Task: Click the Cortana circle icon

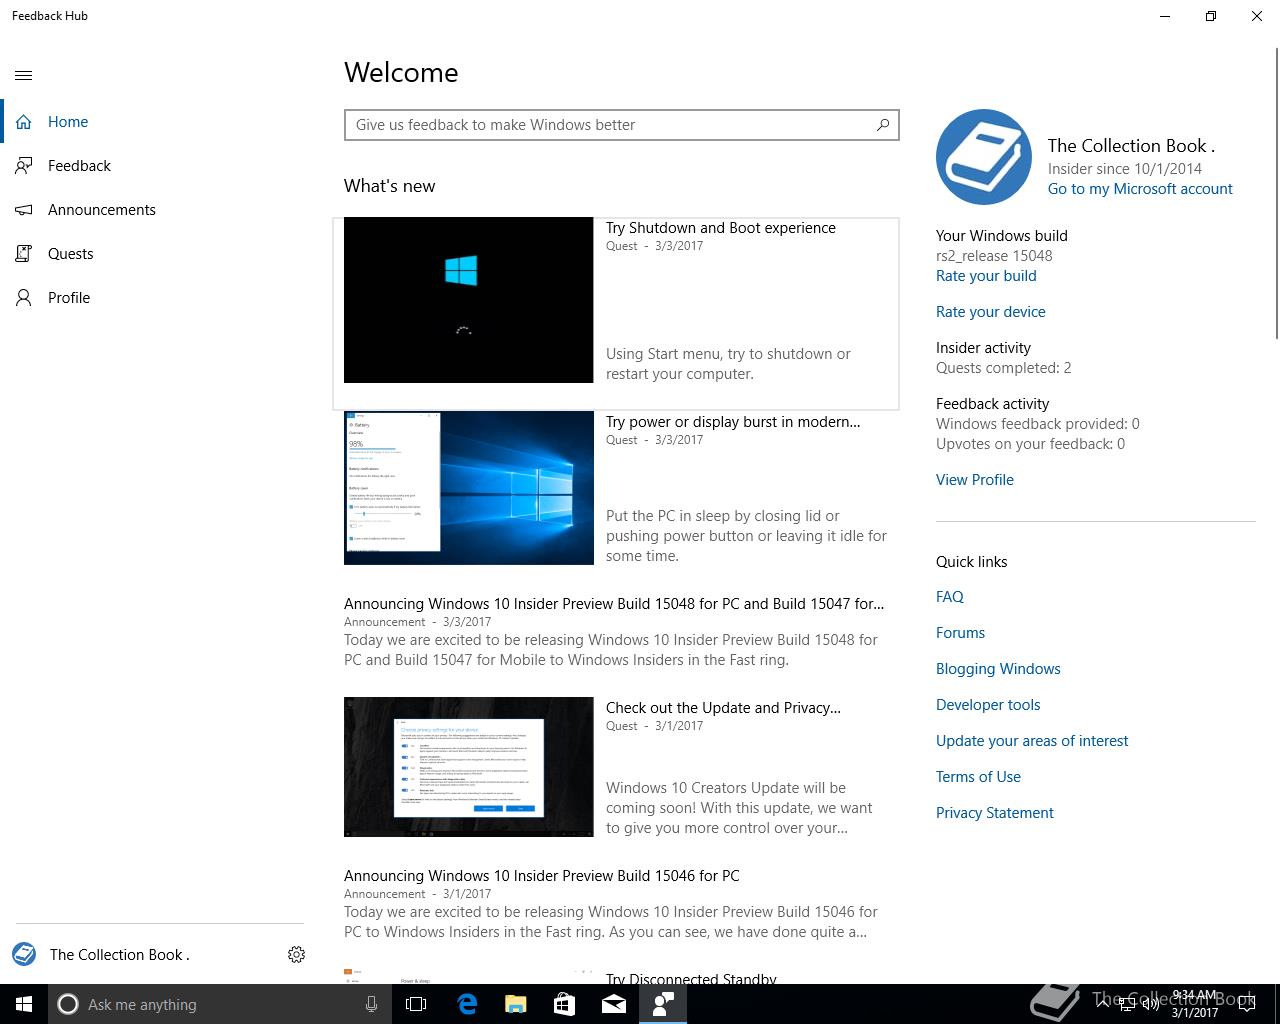Action: coord(68,1004)
